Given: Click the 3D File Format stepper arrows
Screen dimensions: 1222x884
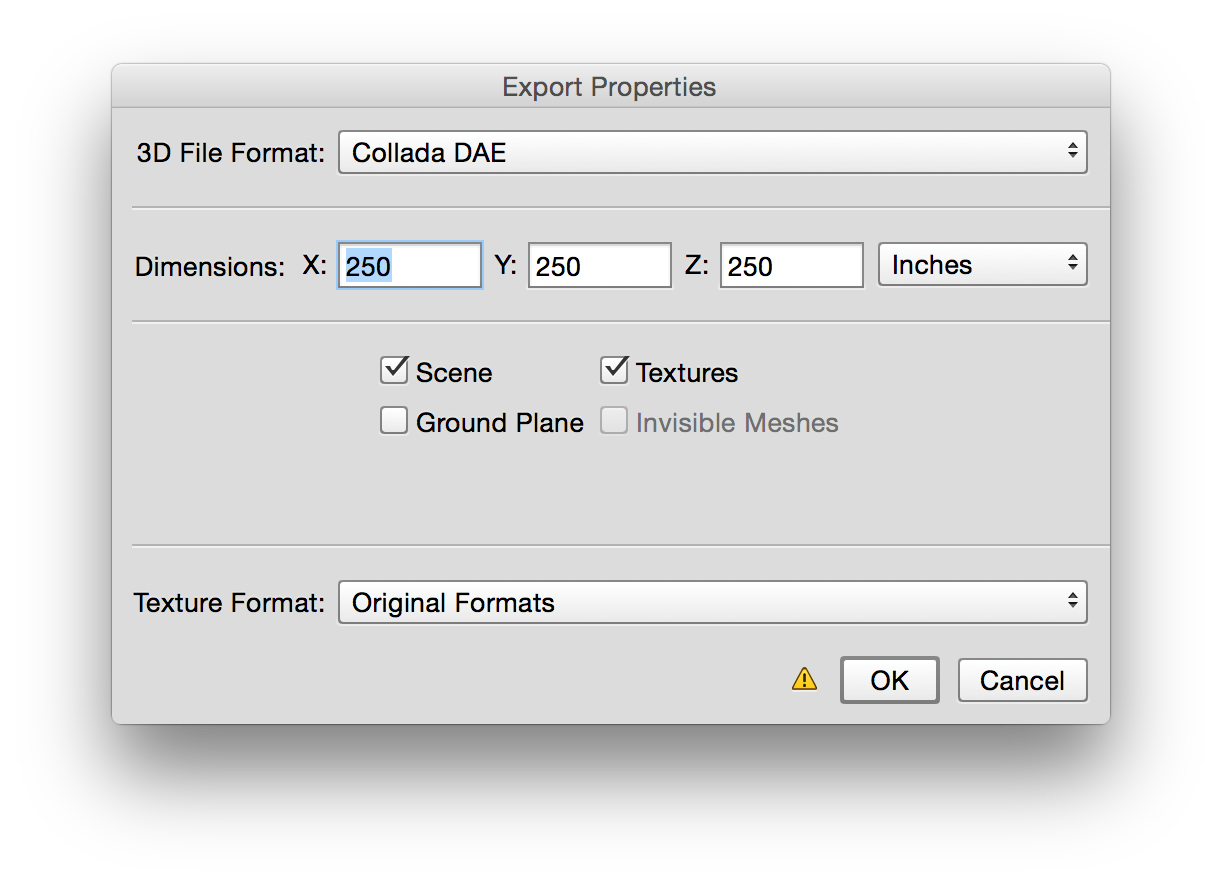Looking at the screenshot, I should 1072,152.
